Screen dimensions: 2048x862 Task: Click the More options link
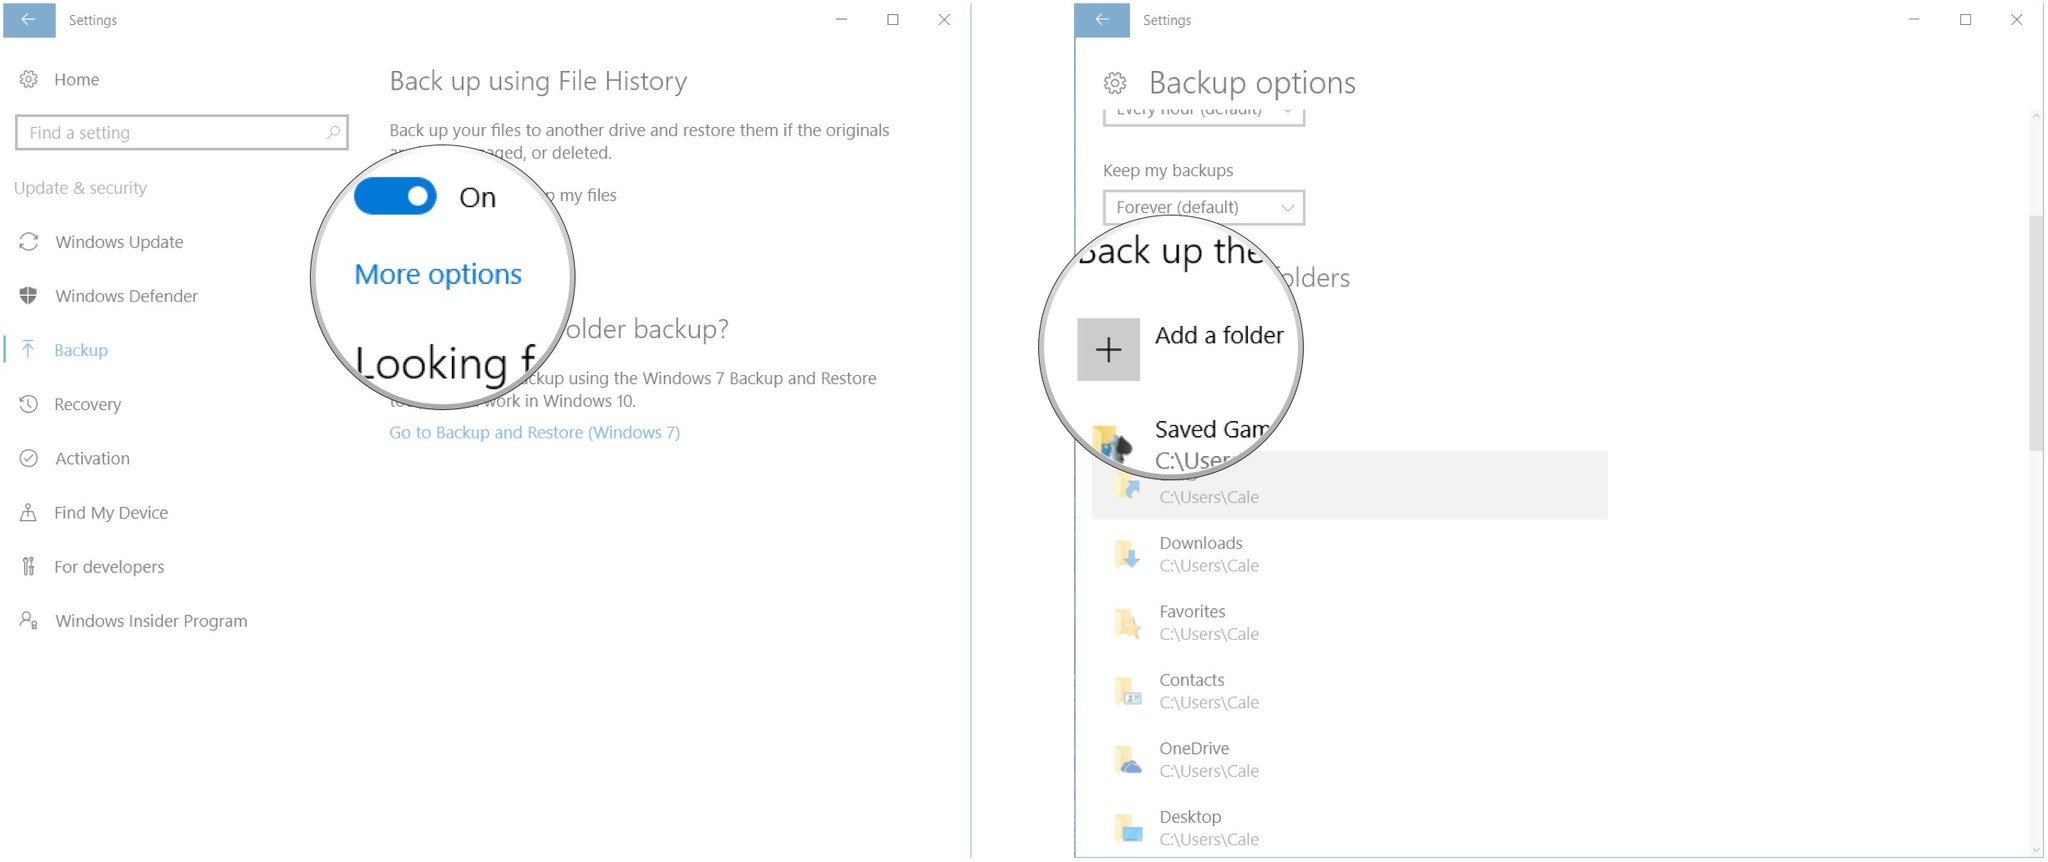coord(438,274)
